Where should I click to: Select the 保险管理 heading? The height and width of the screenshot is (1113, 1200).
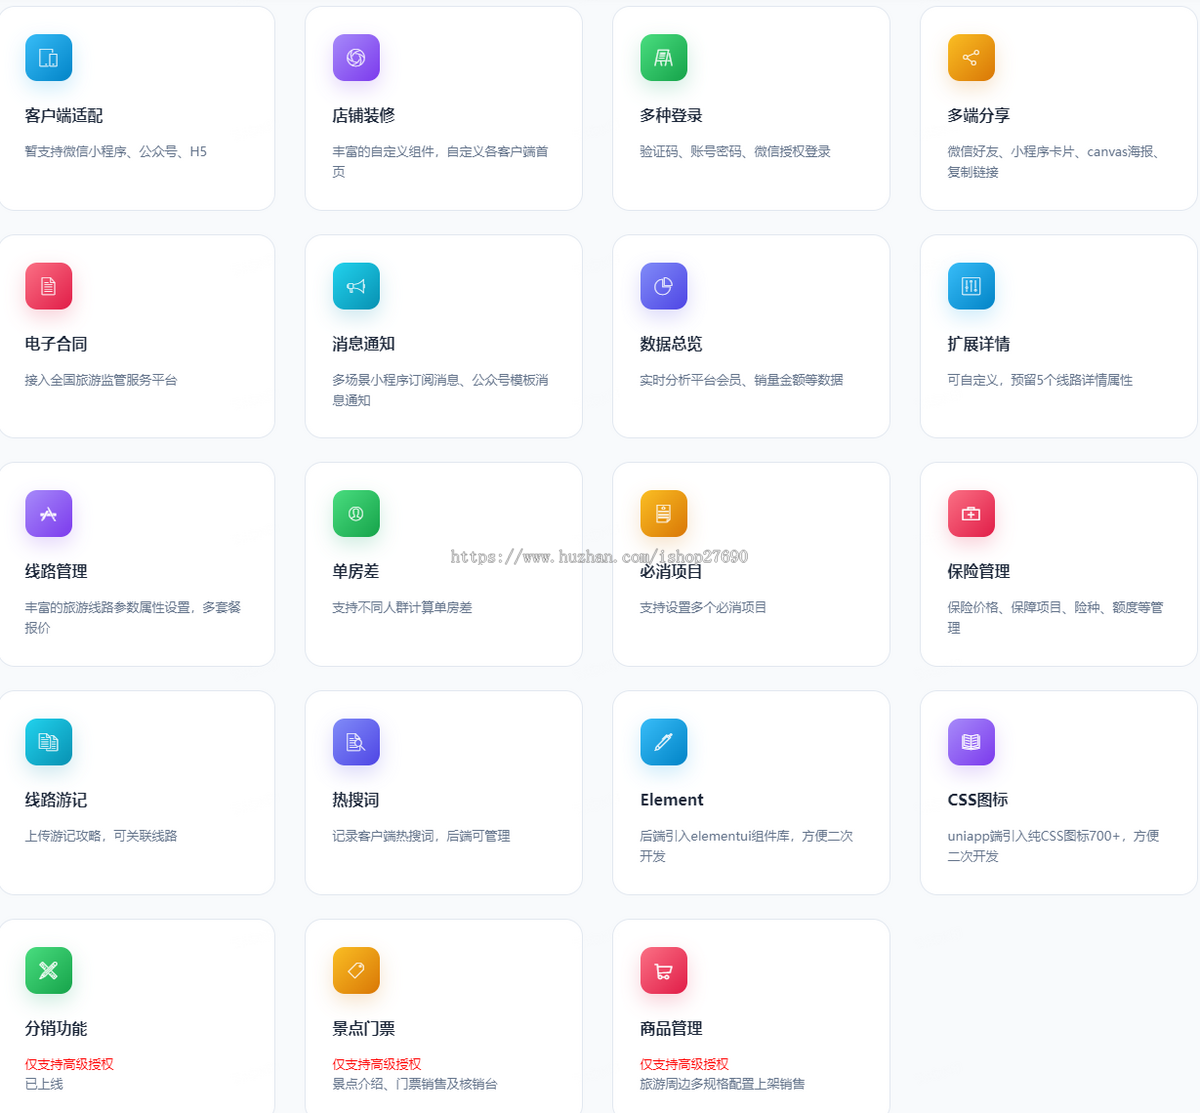pos(979,572)
